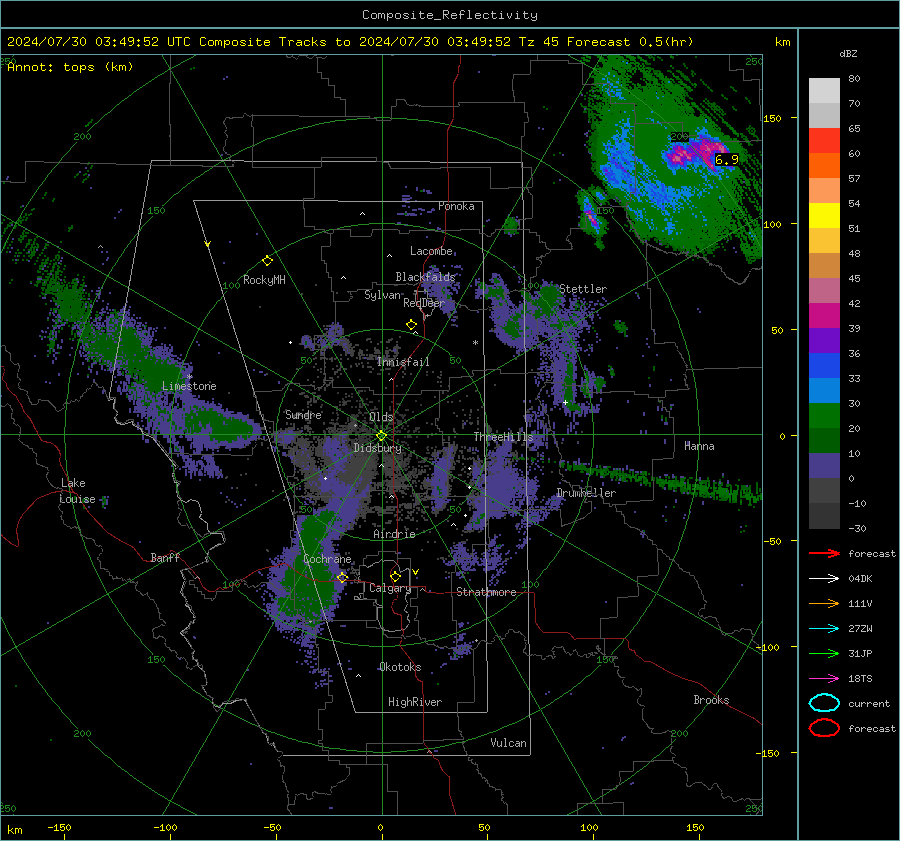Image resolution: width=900 pixels, height=841 pixels.
Task: Click the dBZ scale heading
Action: (848, 54)
